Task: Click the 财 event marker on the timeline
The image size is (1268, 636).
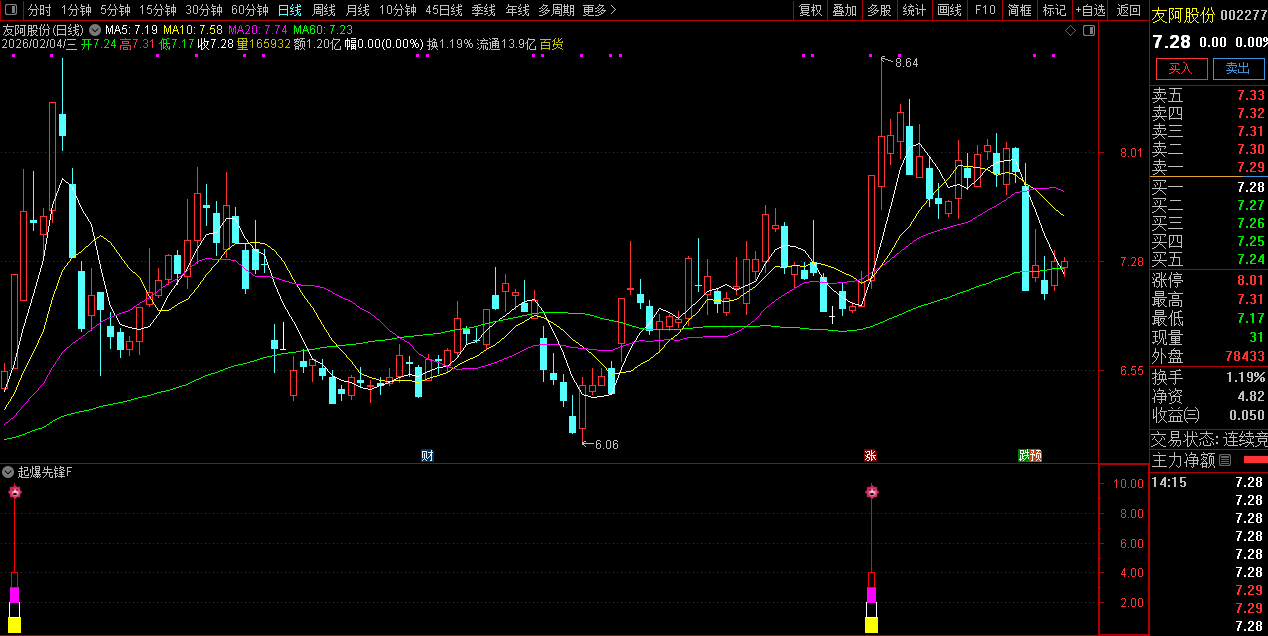Action: click(427, 456)
